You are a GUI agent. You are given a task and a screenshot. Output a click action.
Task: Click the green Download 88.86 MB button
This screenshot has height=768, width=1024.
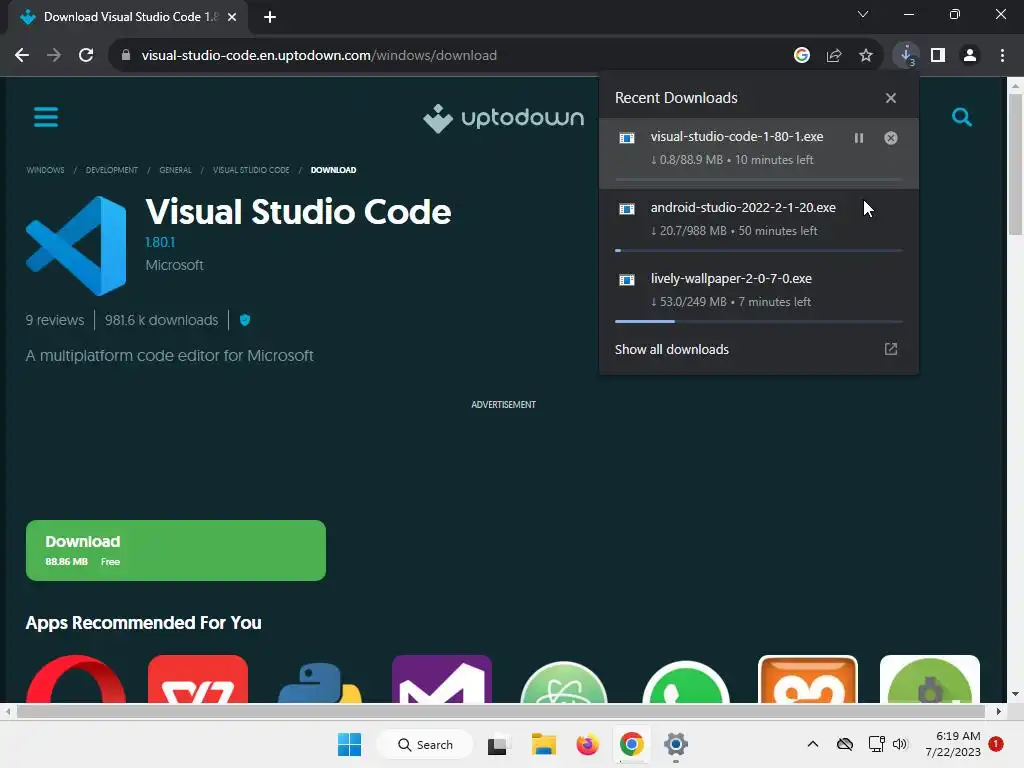click(176, 551)
